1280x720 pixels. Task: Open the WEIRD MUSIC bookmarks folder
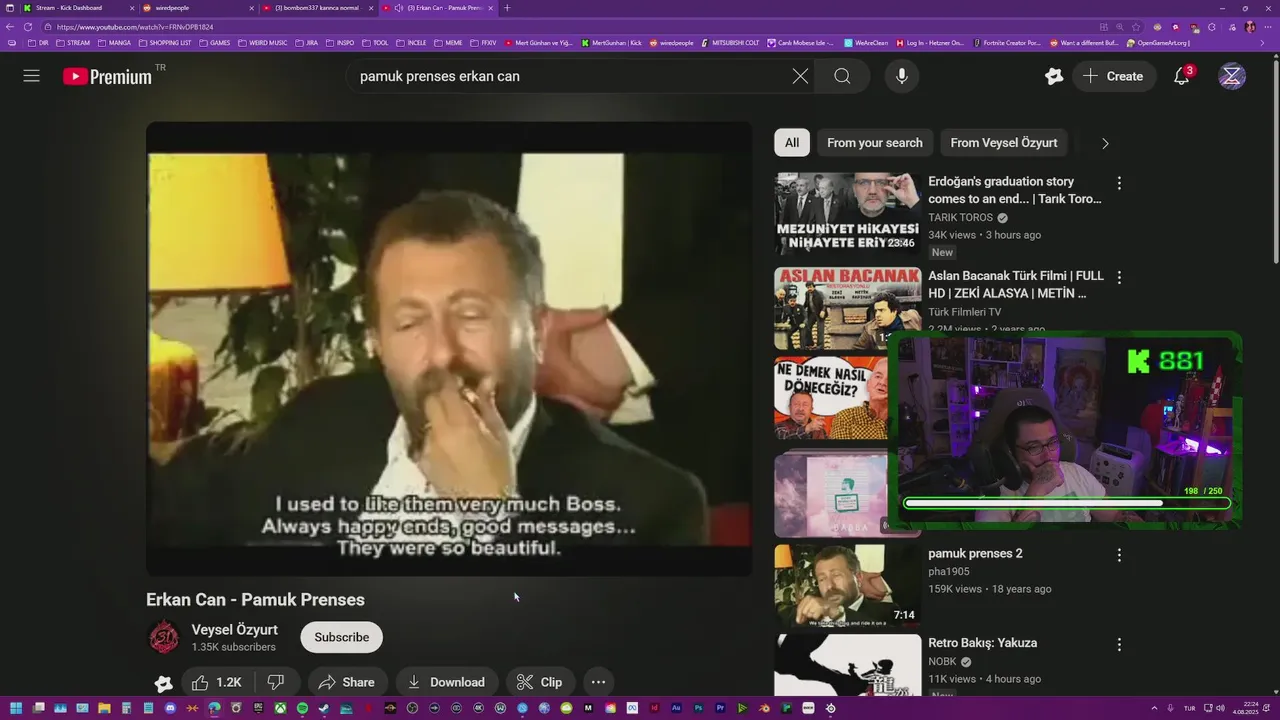click(263, 43)
